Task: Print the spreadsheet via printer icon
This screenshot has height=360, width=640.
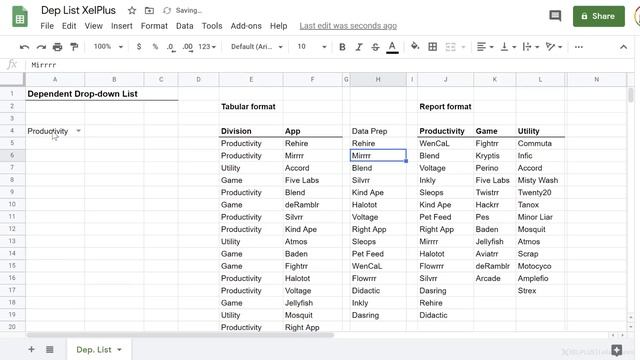Action: point(58,47)
